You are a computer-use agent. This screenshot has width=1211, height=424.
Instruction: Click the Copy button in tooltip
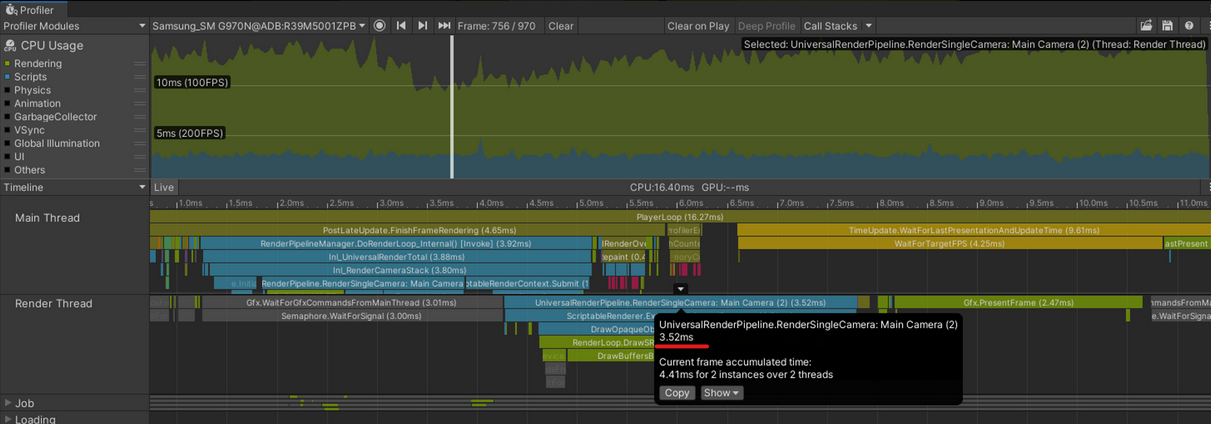tap(677, 393)
